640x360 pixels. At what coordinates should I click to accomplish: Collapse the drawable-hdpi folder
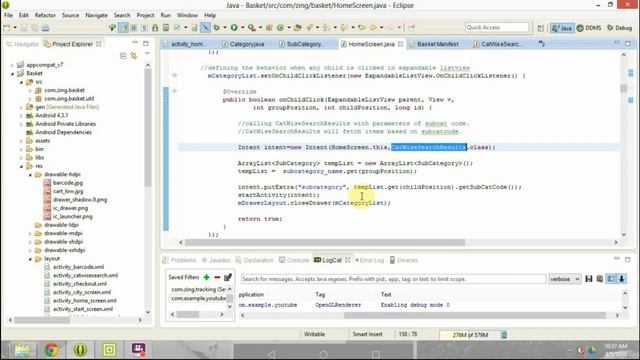30,175
